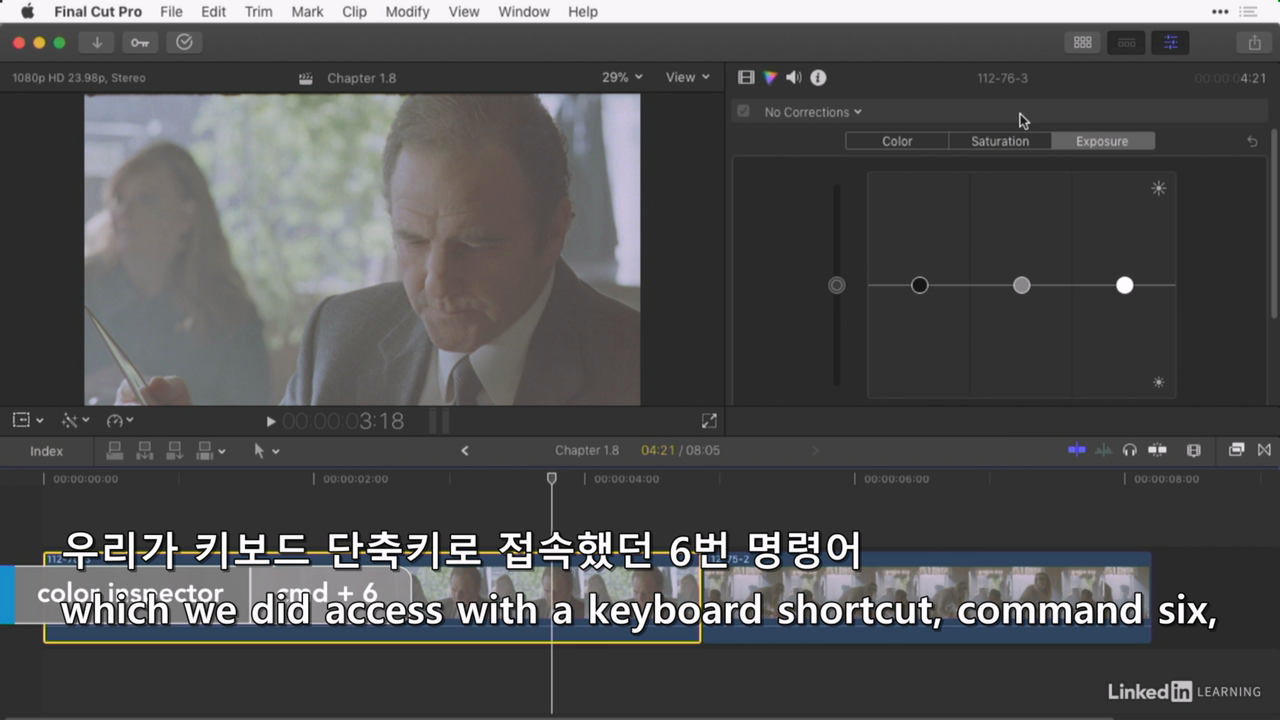Select the midtones exposure puck
Image resolution: width=1280 pixels, height=720 pixels.
(1021, 285)
